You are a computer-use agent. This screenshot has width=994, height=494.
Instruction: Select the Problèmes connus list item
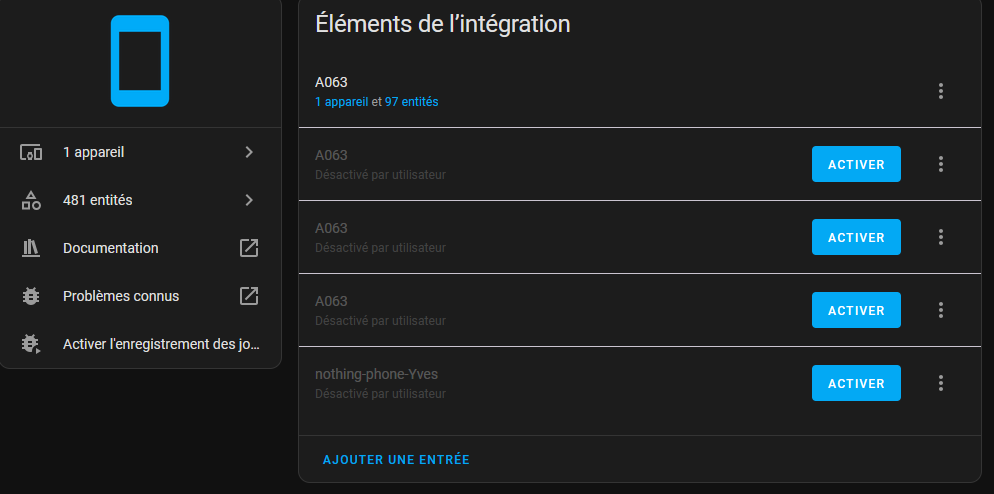click(140, 296)
